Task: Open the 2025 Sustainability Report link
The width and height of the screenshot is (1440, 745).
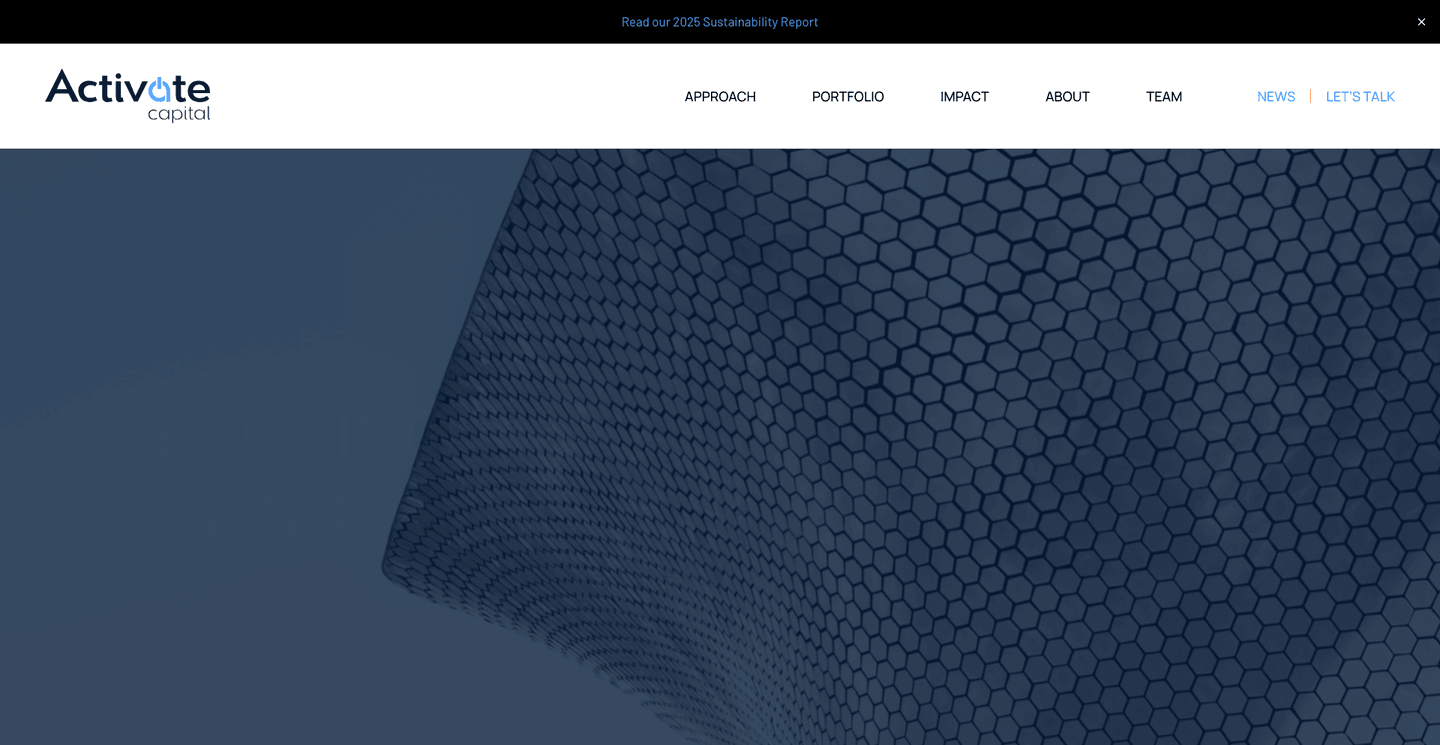Action: (x=719, y=21)
